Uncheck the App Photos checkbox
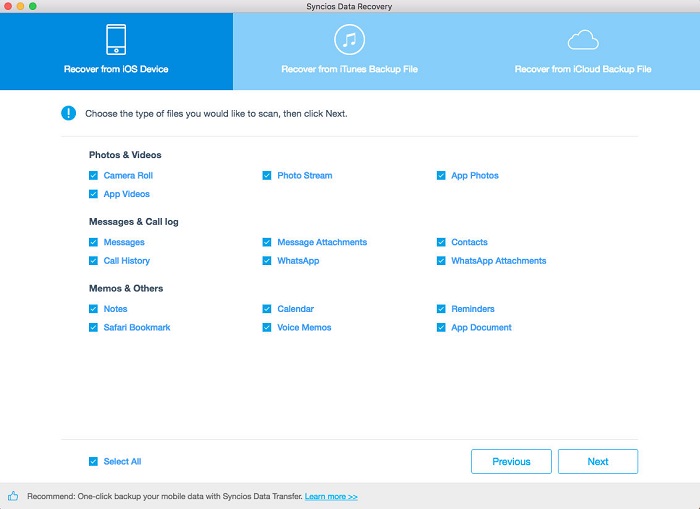 (441, 175)
